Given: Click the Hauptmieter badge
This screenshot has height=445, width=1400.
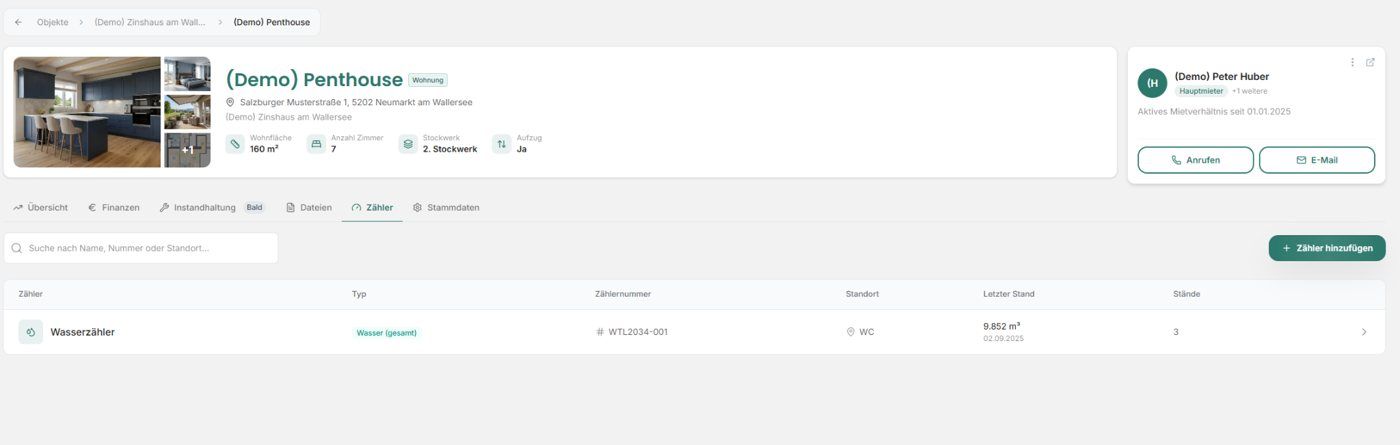Looking at the screenshot, I should click(x=1201, y=91).
